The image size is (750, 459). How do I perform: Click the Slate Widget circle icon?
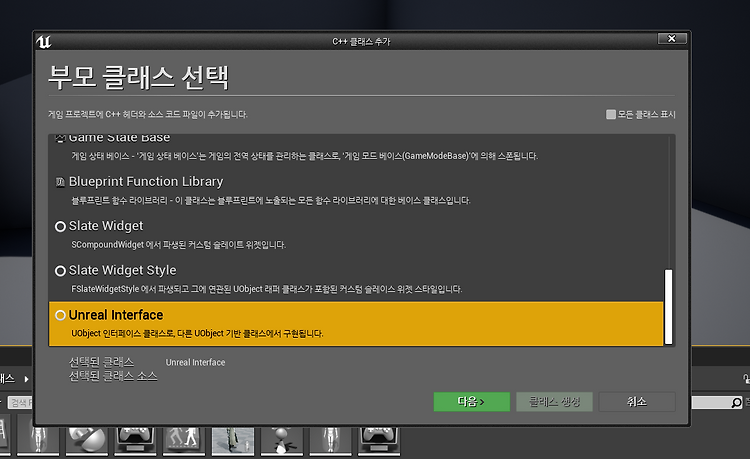tap(60, 227)
